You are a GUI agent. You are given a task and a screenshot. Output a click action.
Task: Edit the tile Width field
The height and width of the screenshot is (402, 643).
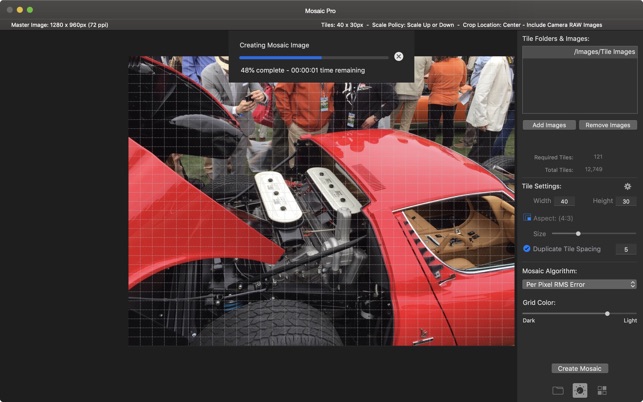pyautogui.click(x=564, y=201)
